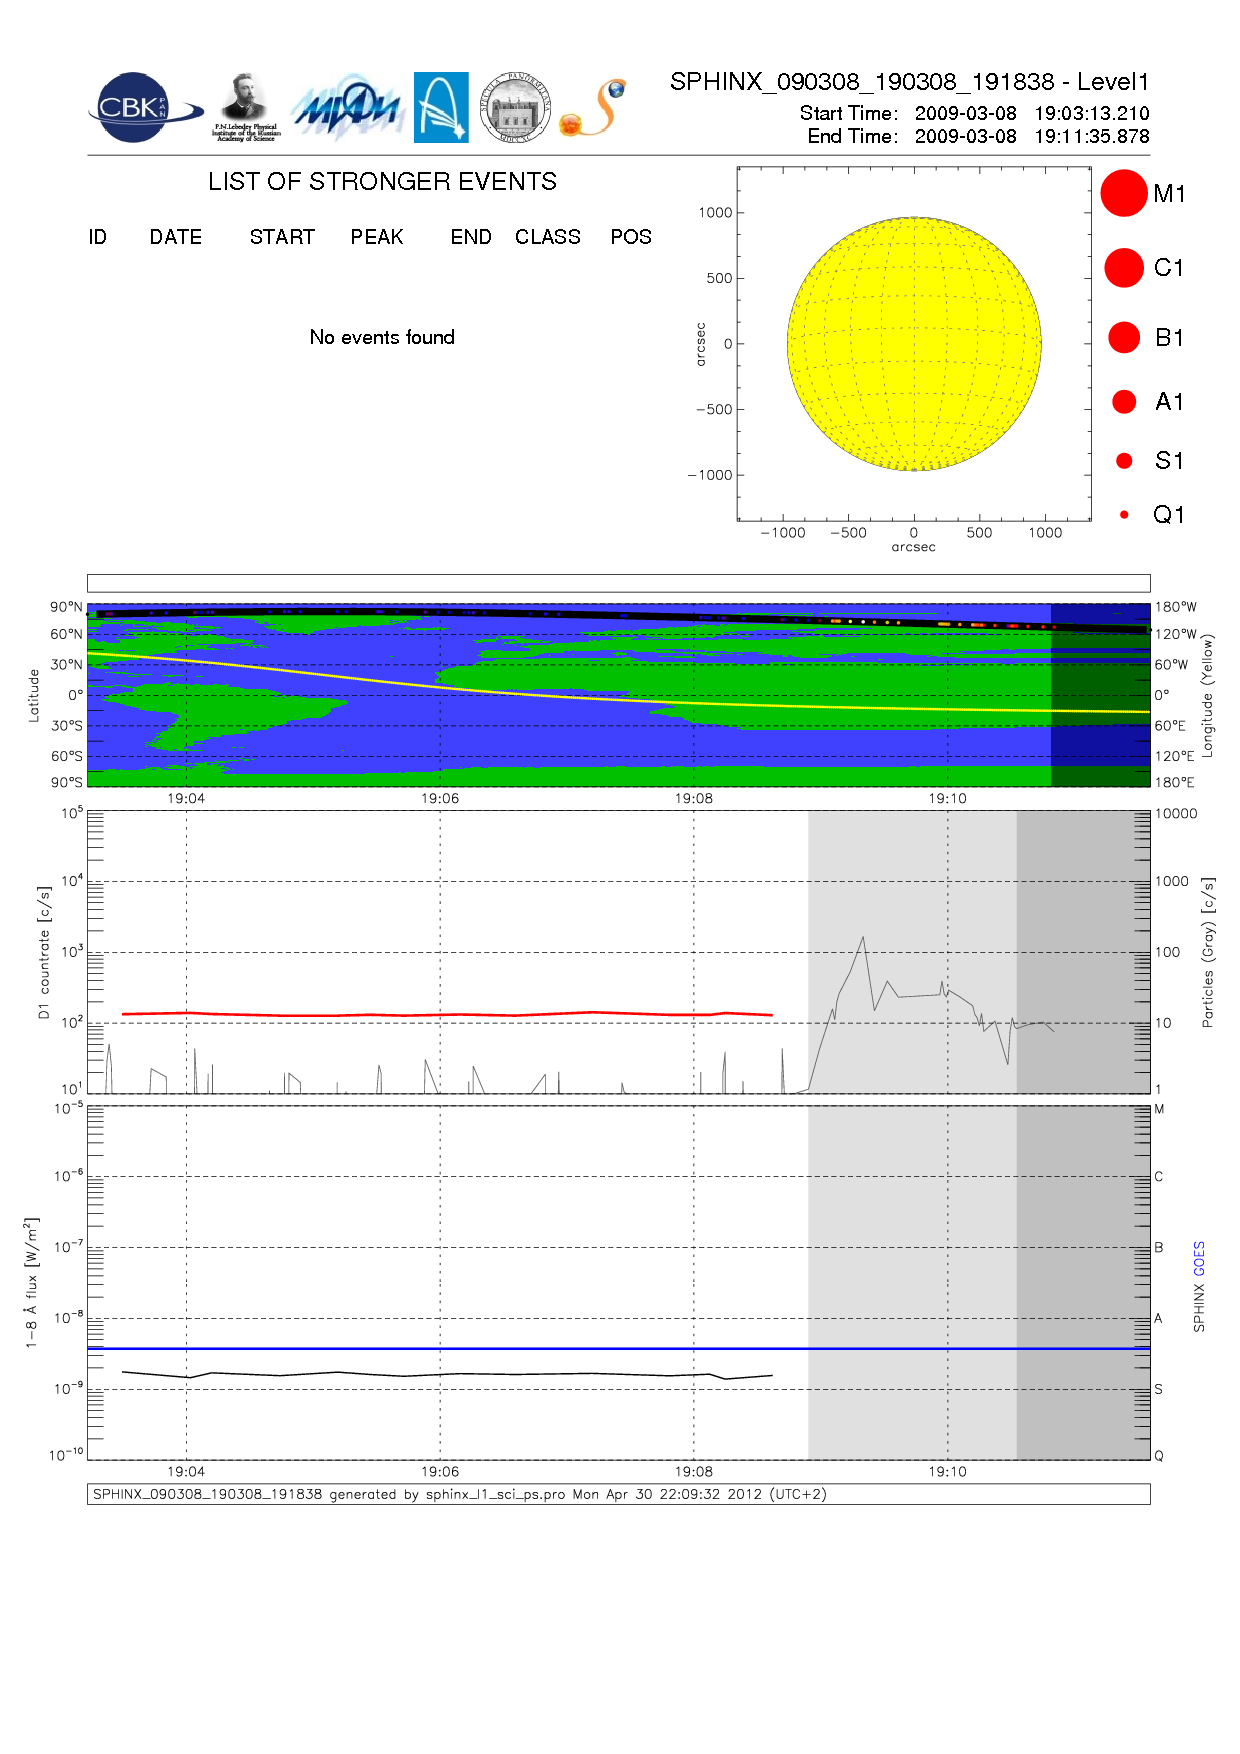Click the C1 red legend circle
The height and width of the screenshot is (1754, 1240).
[x=1123, y=268]
